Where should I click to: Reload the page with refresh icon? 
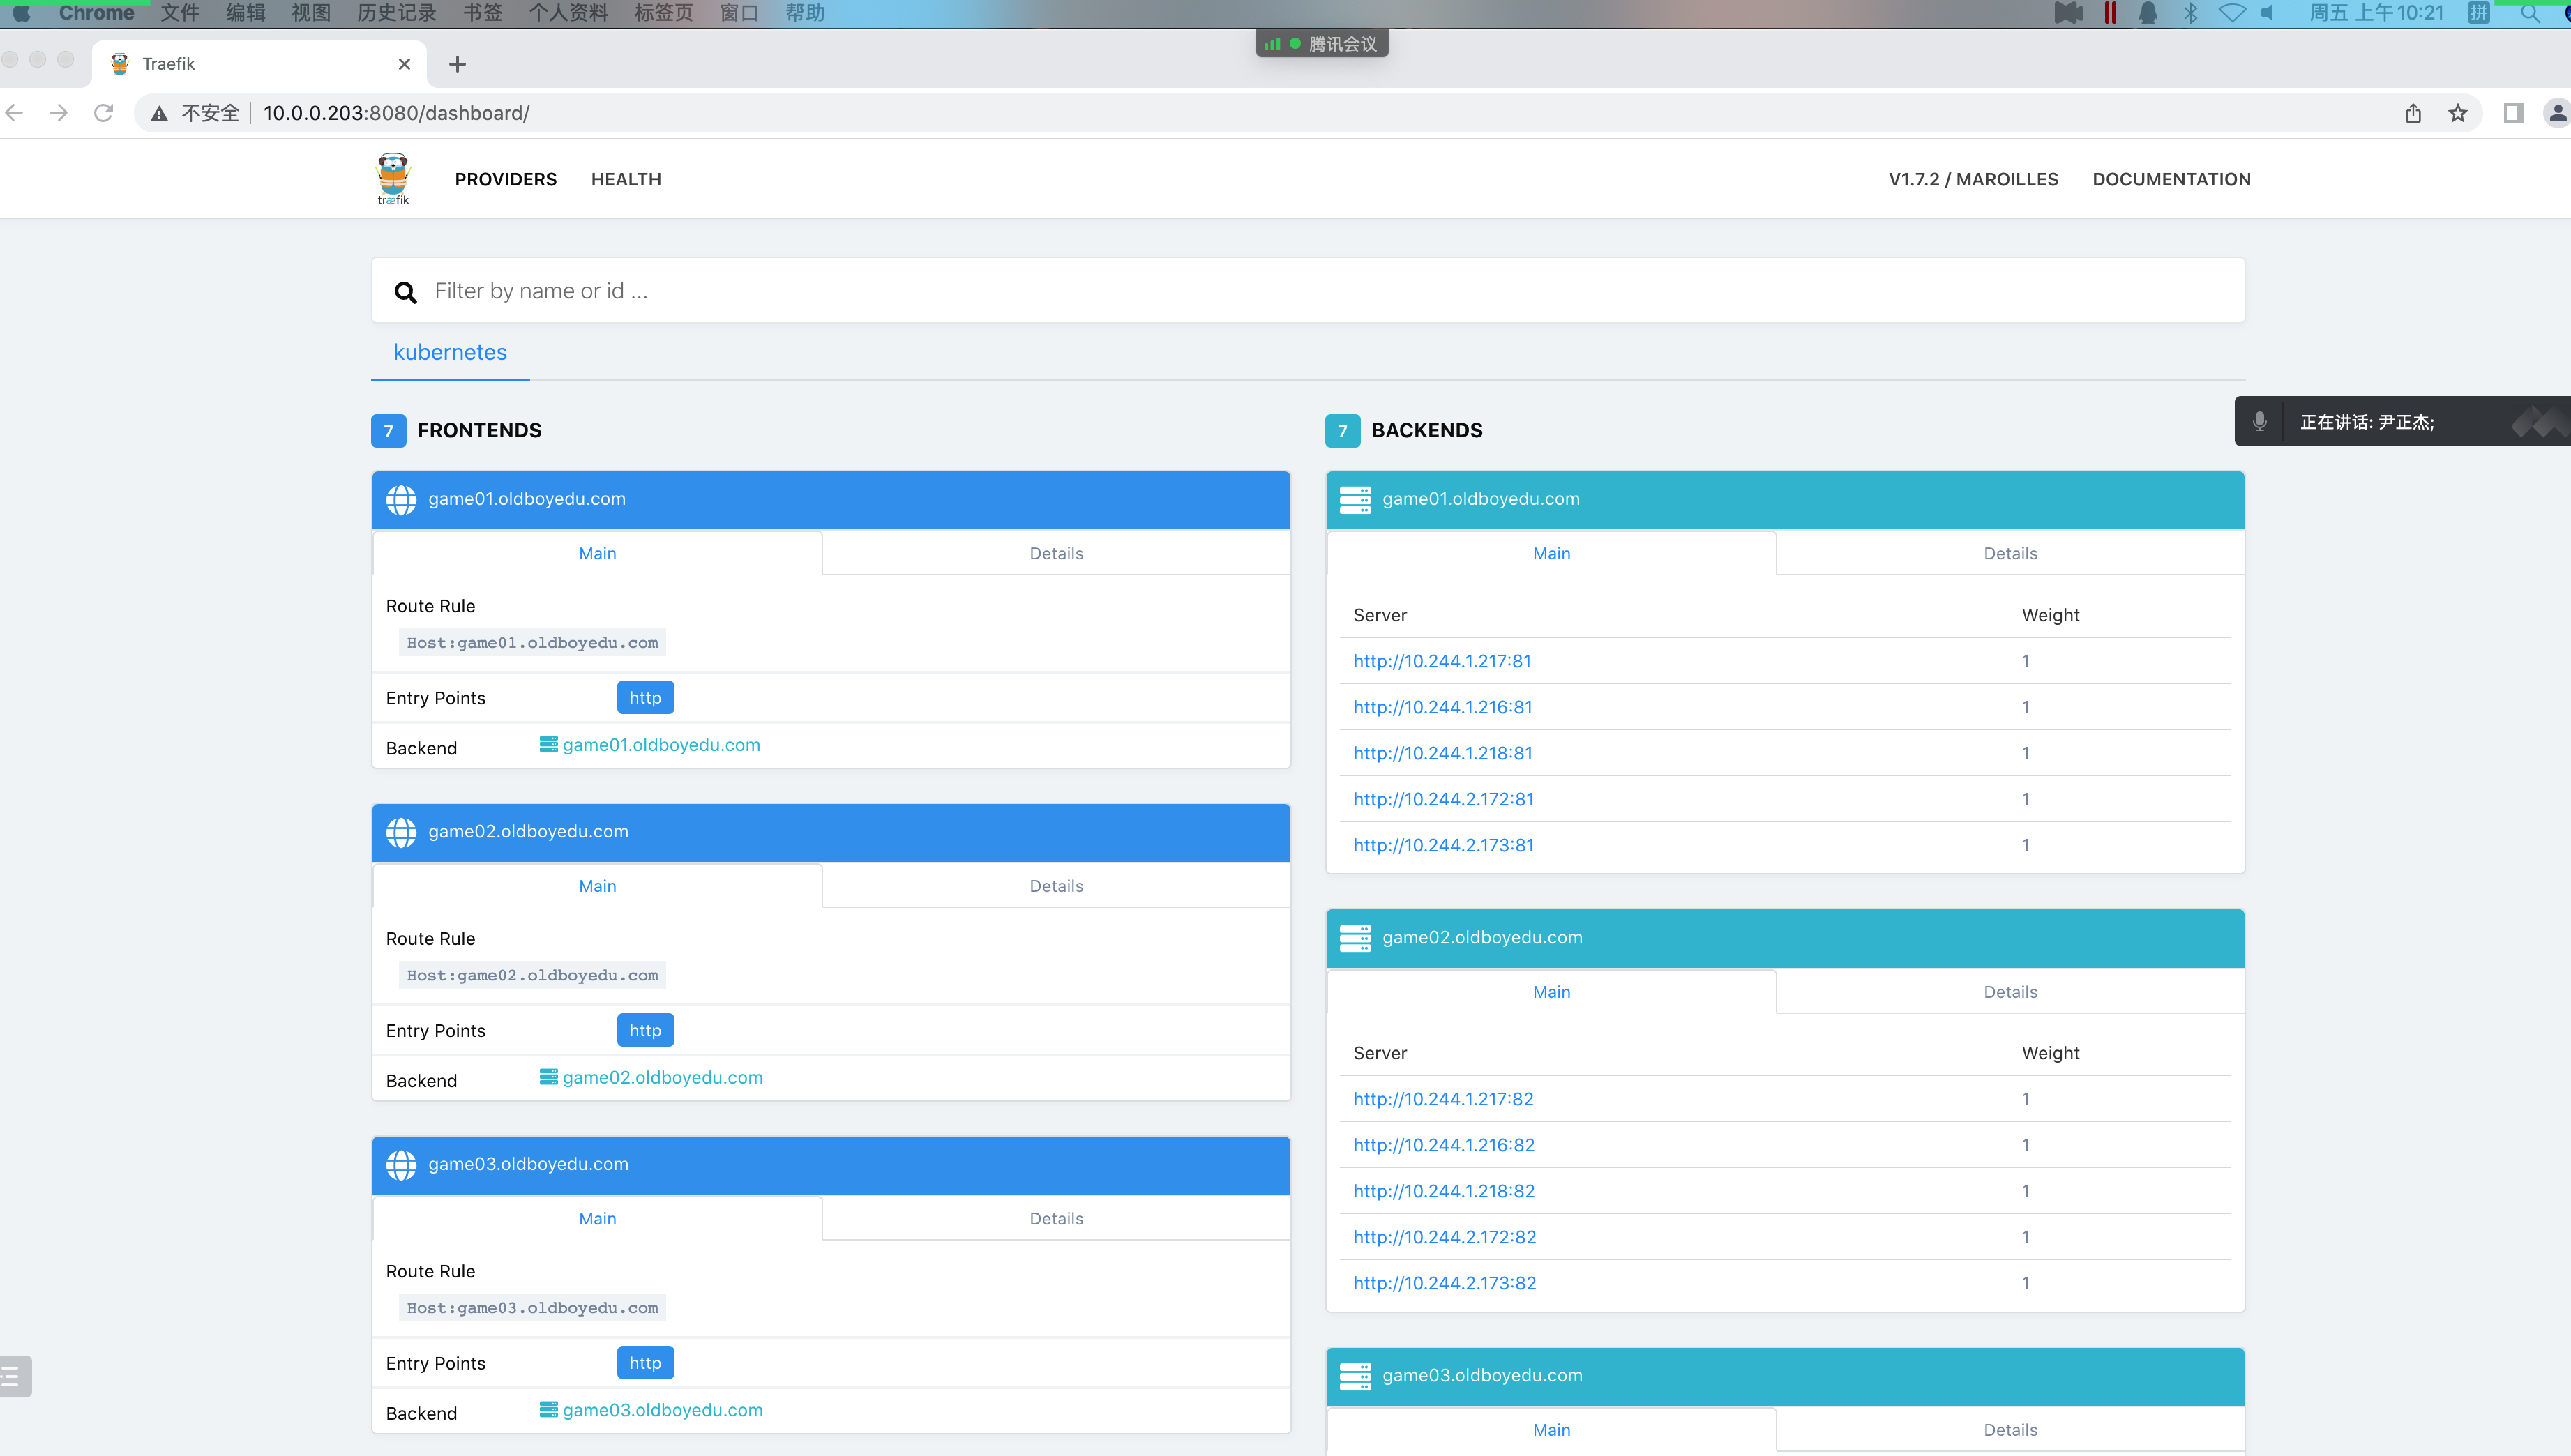(x=103, y=113)
